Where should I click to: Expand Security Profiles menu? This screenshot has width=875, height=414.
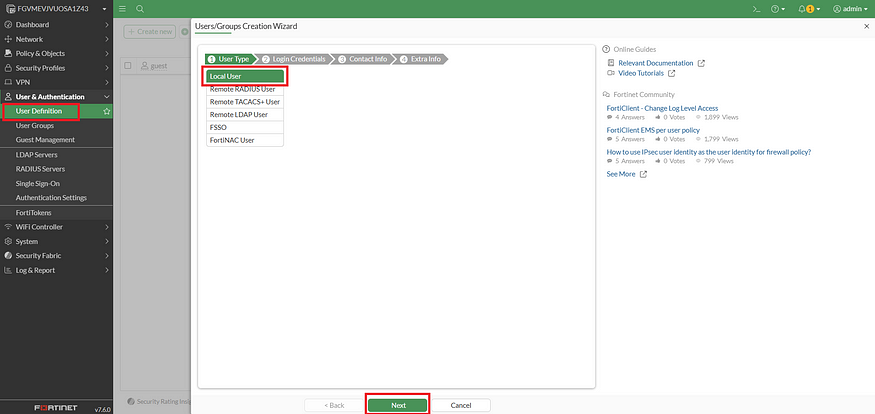pyautogui.click(x=56, y=68)
